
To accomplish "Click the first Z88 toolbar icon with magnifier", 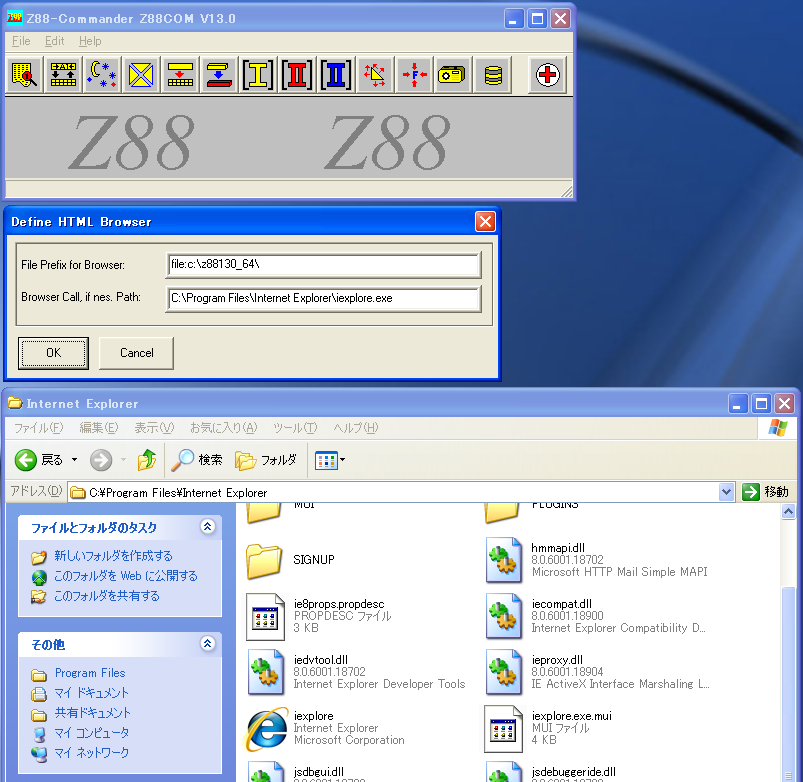I will point(24,75).
